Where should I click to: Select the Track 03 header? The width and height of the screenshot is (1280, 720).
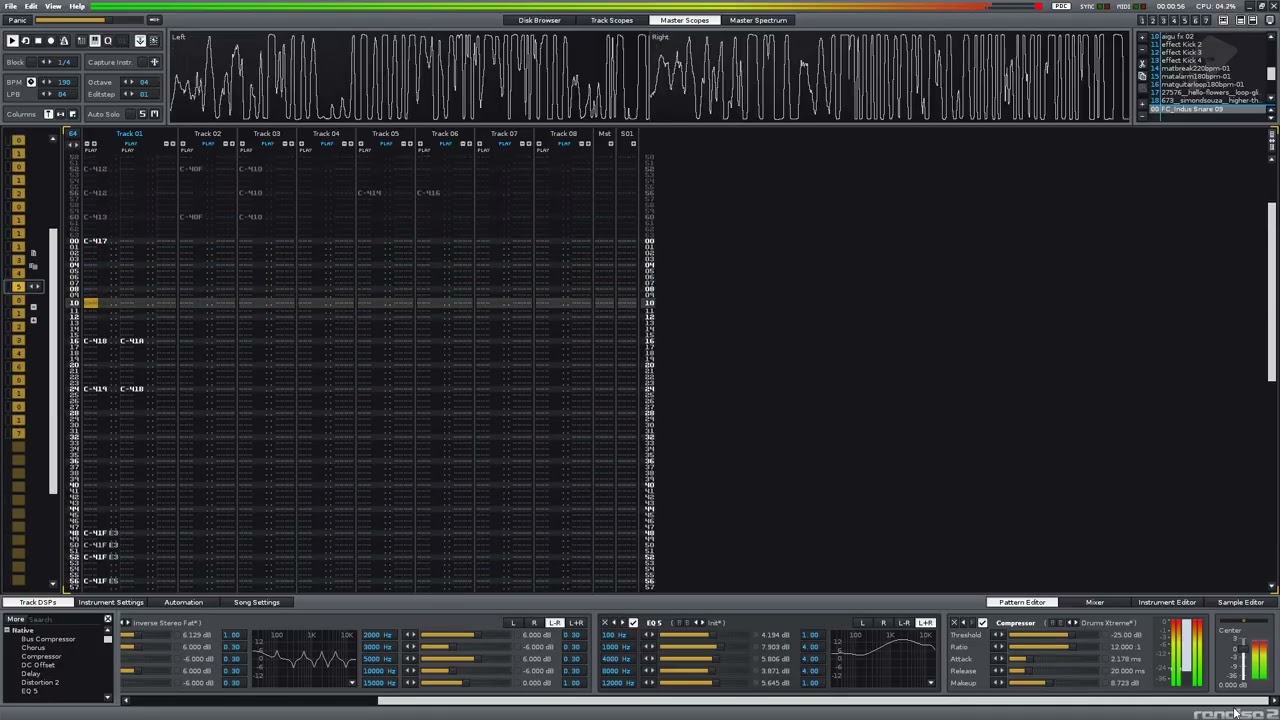pyautogui.click(x=266, y=133)
